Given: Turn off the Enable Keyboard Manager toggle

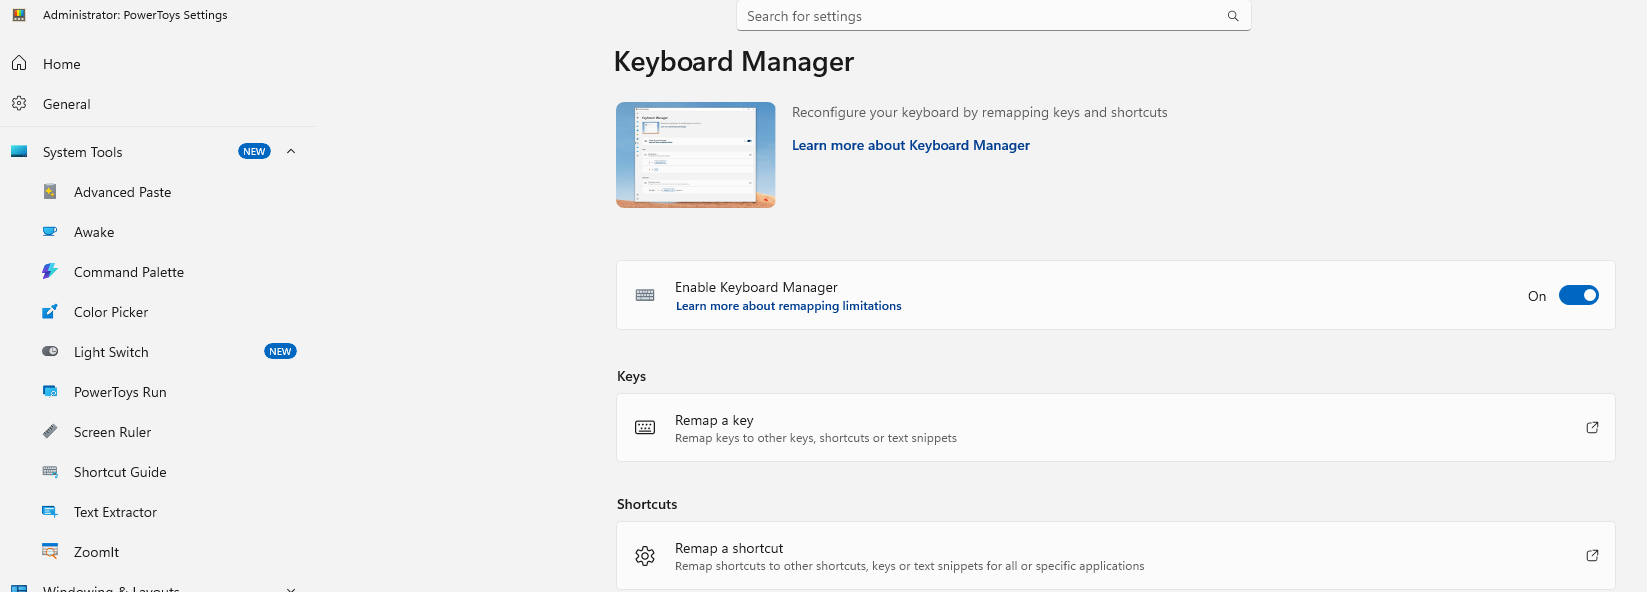Looking at the screenshot, I should coord(1578,296).
